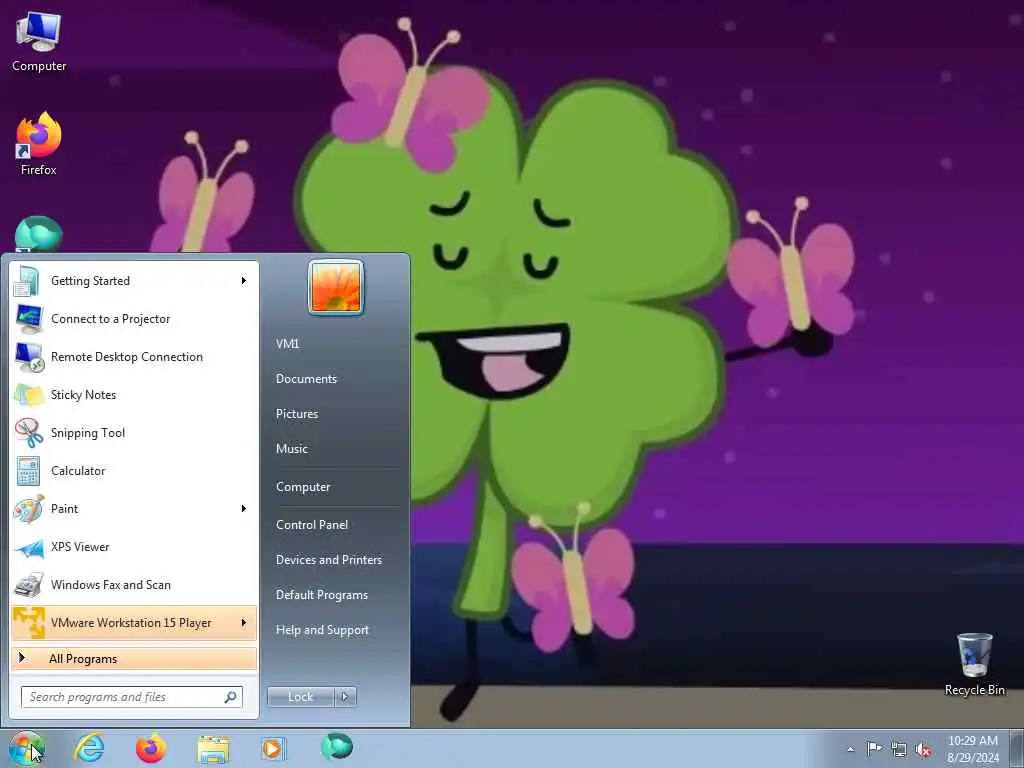
Task: Click the network tray icon
Action: [x=899, y=749]
